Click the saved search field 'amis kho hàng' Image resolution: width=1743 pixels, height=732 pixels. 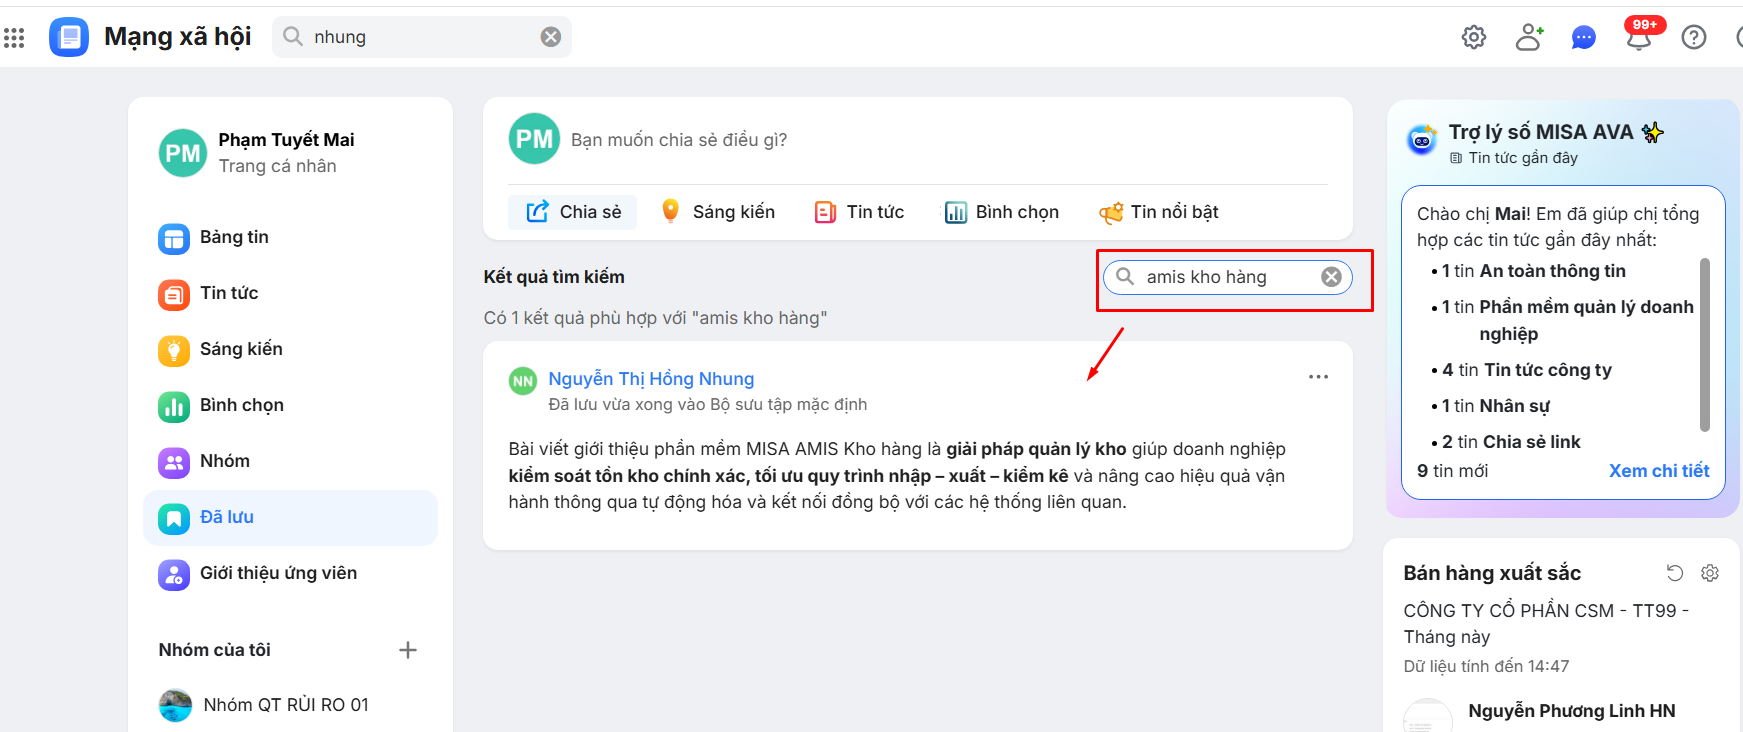tap(1228, 277)
